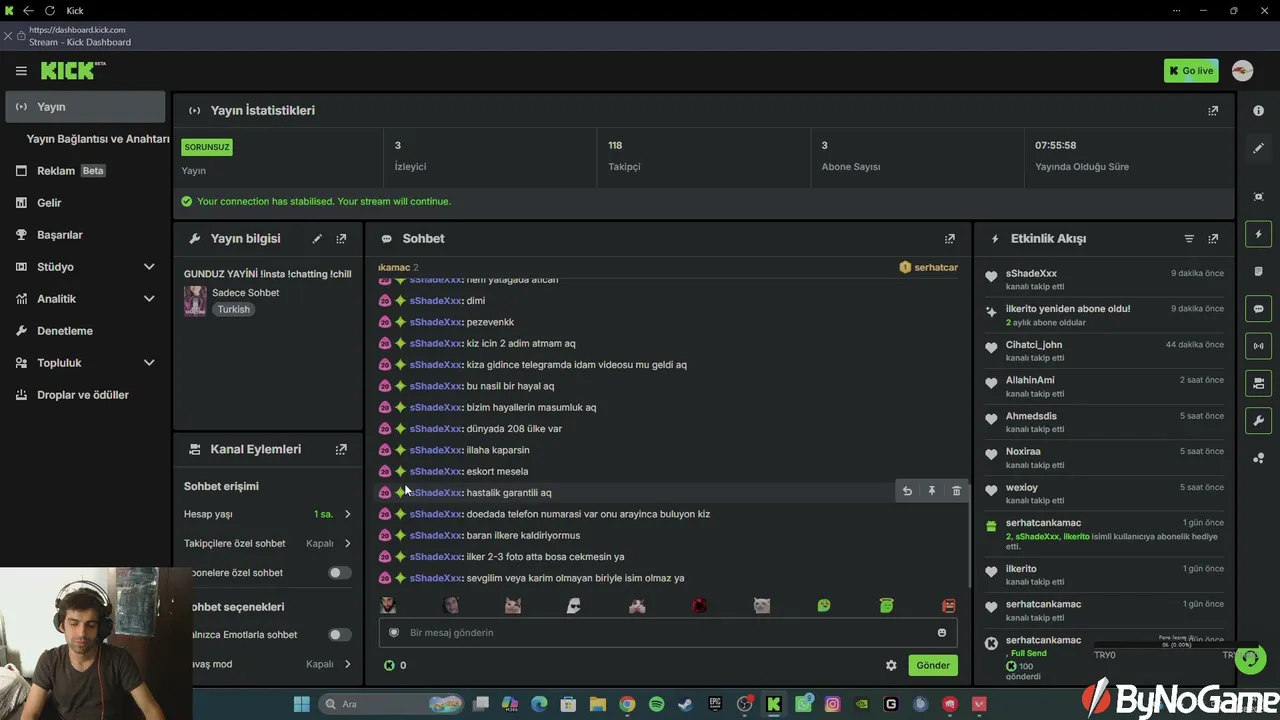Toggle the chat bubble widget in the right sidebar
This screenshot has height=720, width=1280.
pyautogui.click(x=1259, y=309)
